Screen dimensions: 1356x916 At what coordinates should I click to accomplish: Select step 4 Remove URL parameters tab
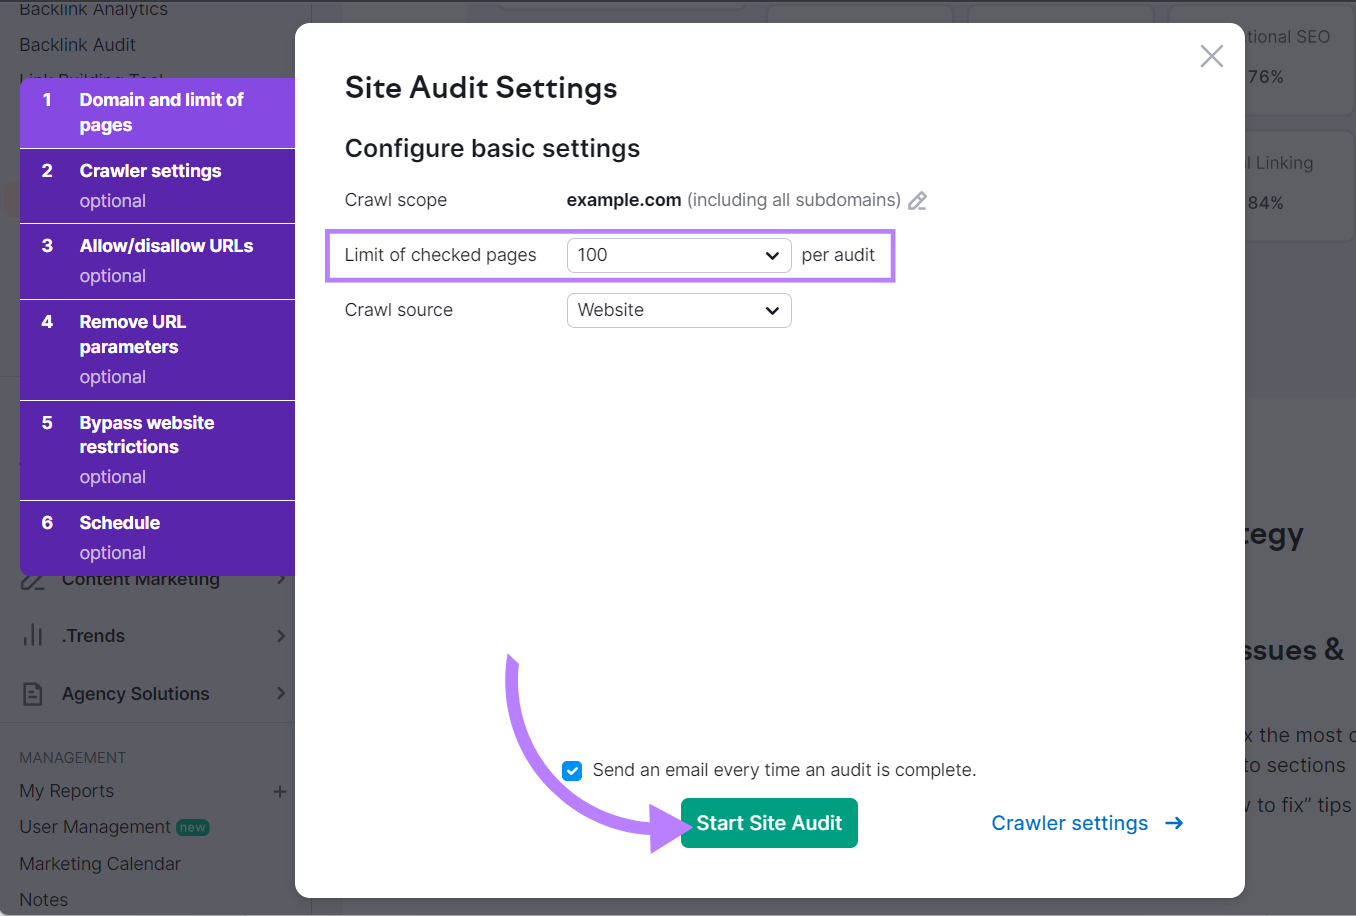click(x=157, y=350)
